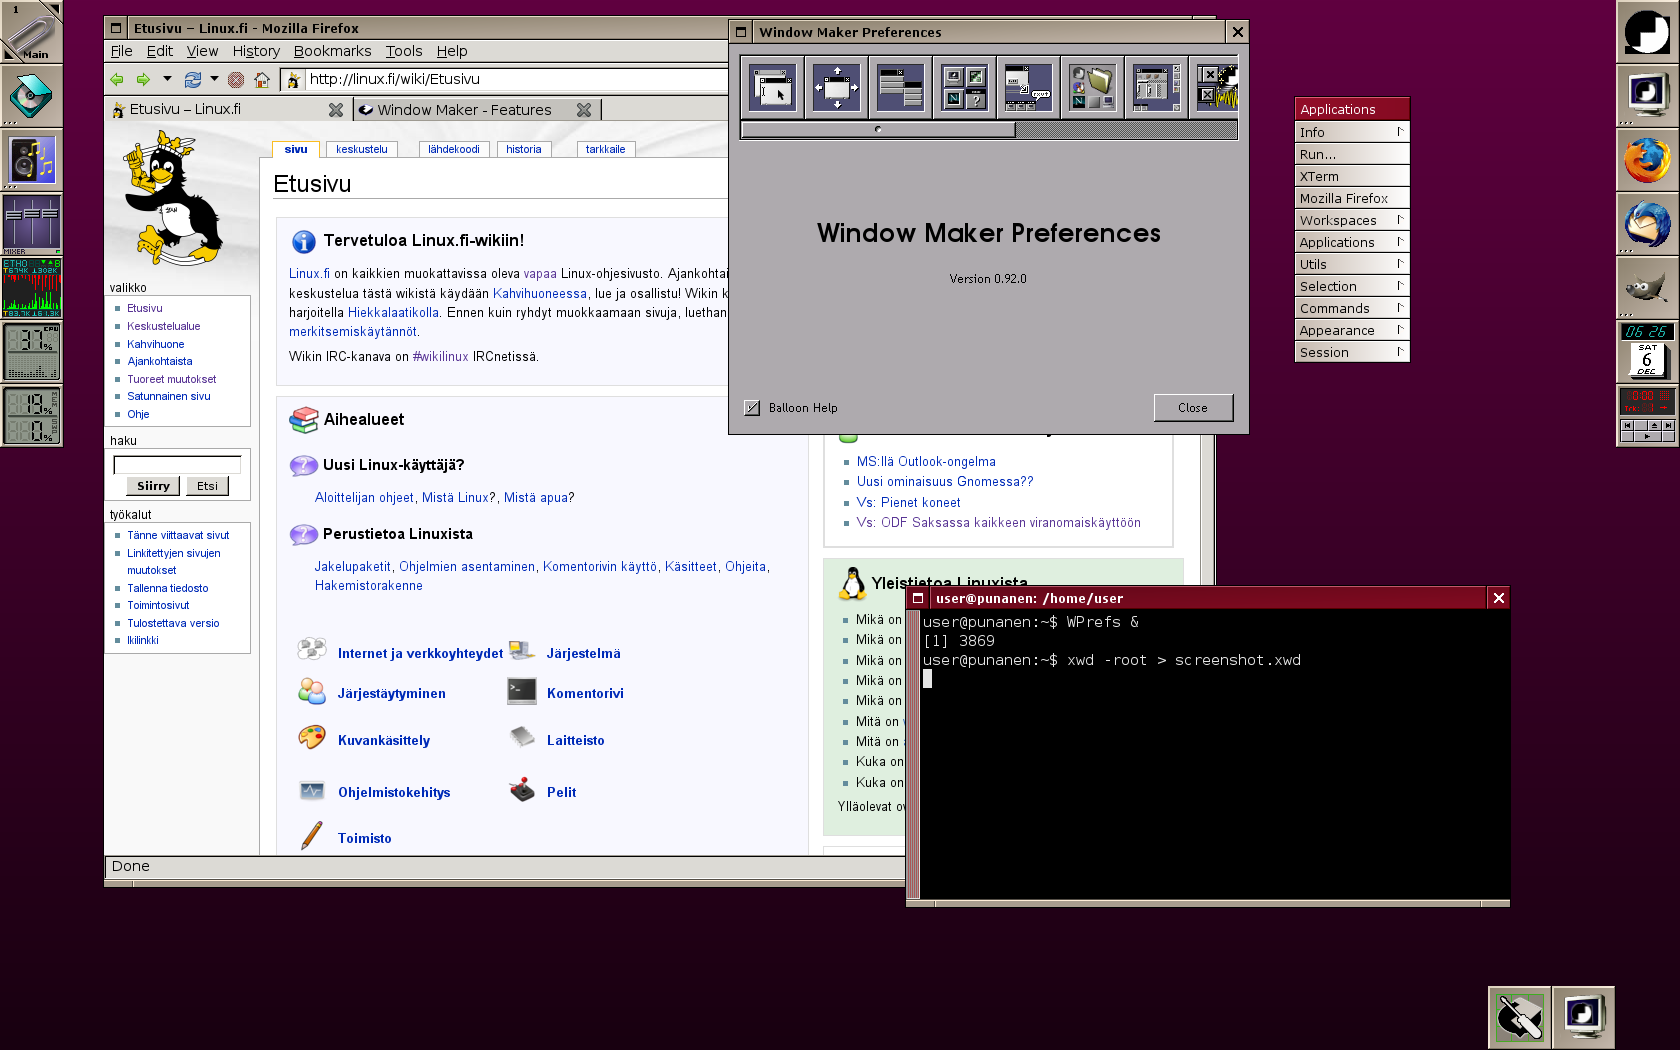Select the Menu preferences panel icon
Screen dimensions: 1680x1050
point(900,88)
